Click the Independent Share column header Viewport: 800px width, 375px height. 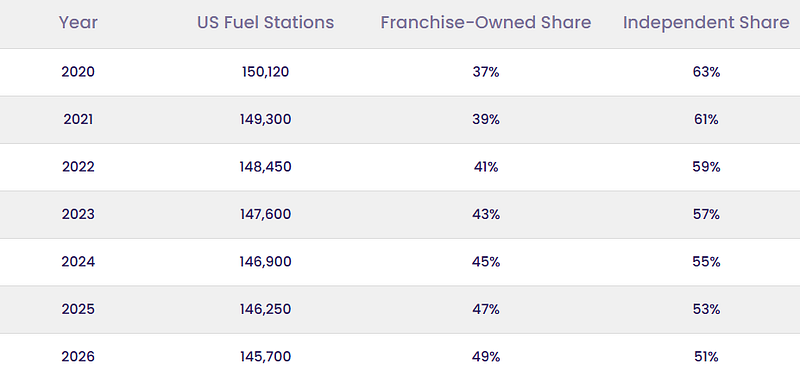(x=706, y=22)
